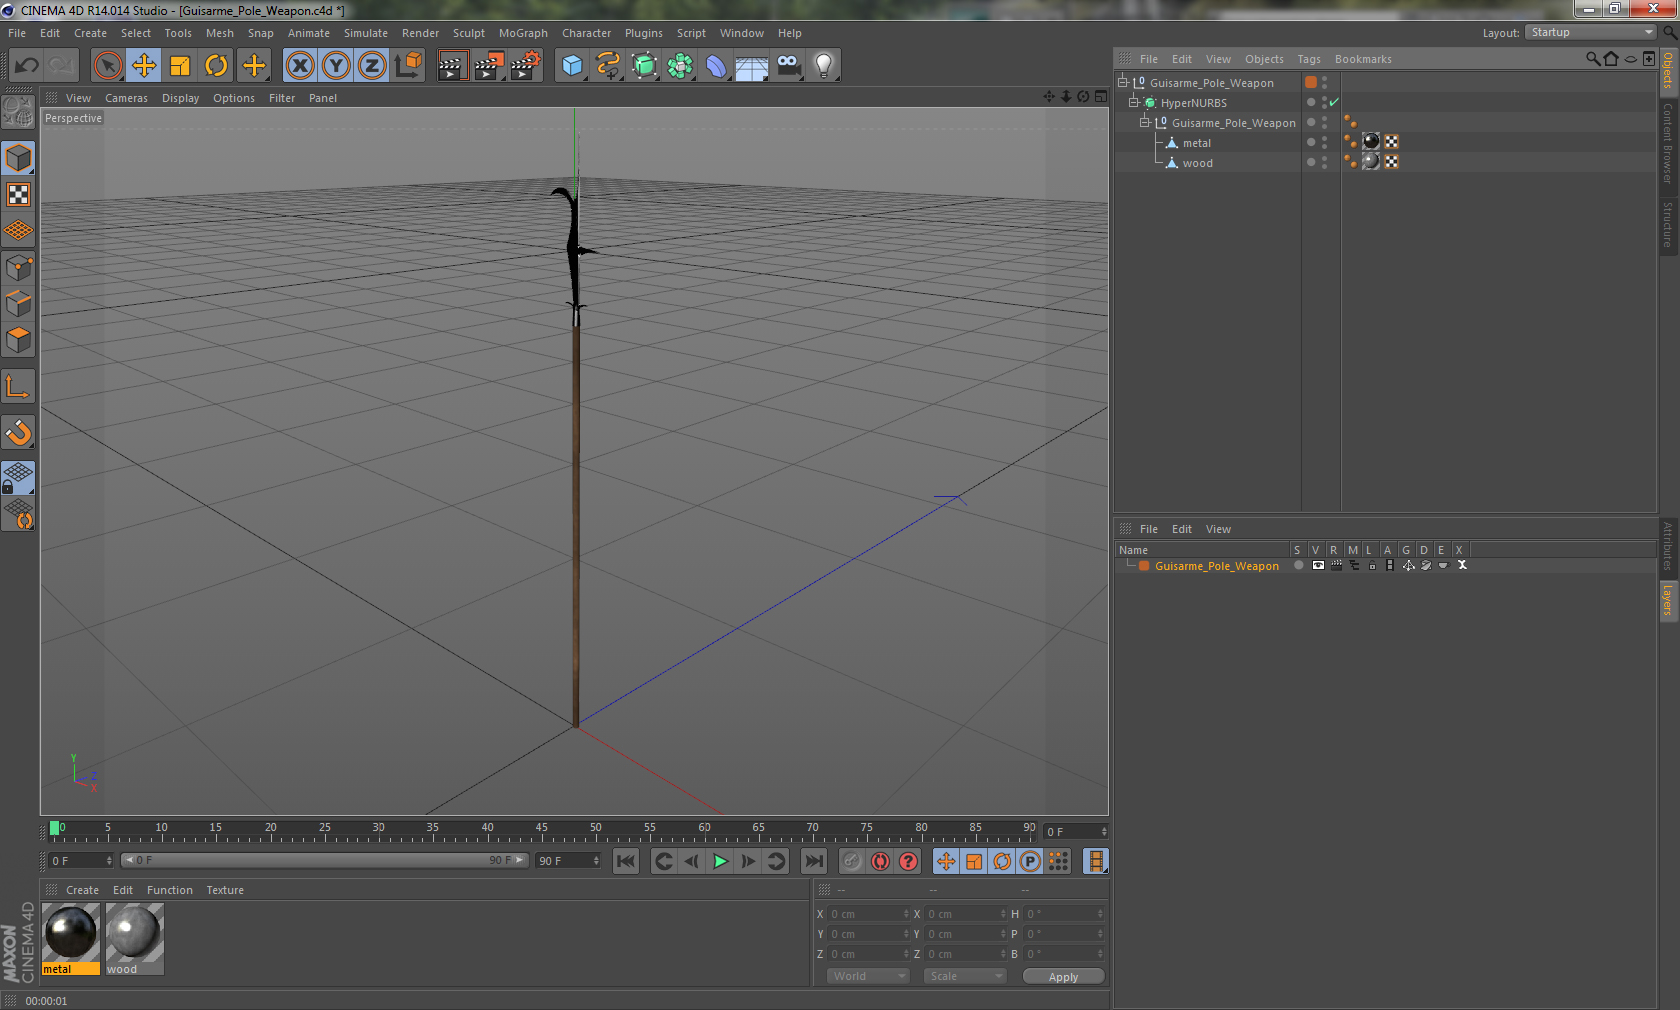The width and height of the screenshot is (1680, 1010).
Task: Open the Layers side tab
Action: coord(1668,601)
